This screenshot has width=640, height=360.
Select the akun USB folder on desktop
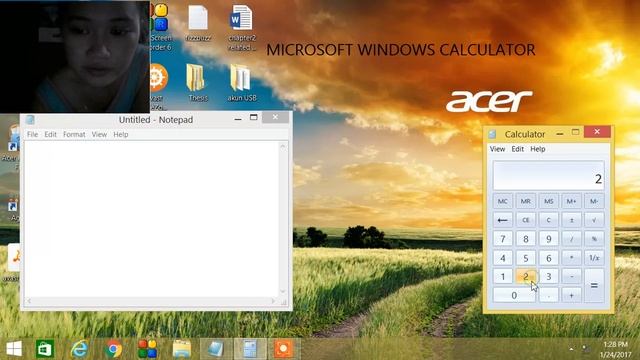point(242,83)
